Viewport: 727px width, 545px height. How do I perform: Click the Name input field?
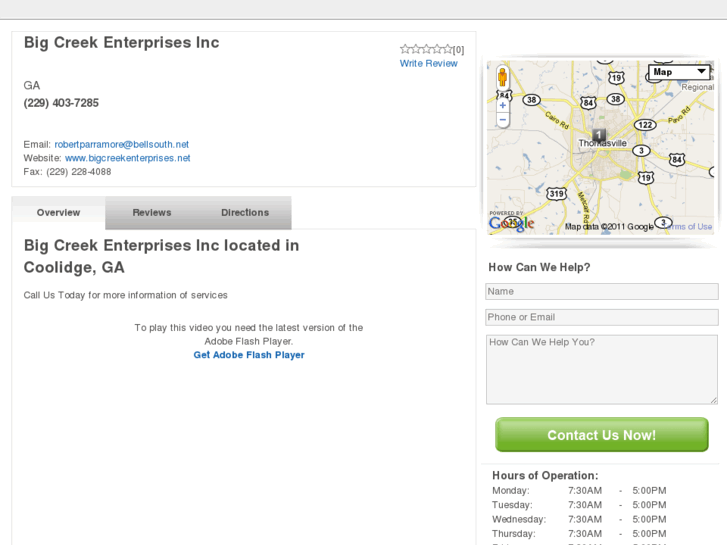601,292
